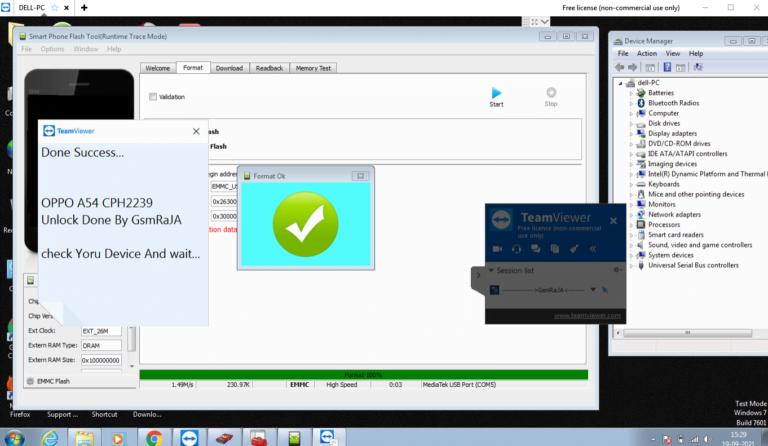768x446 pixels.
Task: Click the network signal icon in system tray
Action: pos(694,439)
